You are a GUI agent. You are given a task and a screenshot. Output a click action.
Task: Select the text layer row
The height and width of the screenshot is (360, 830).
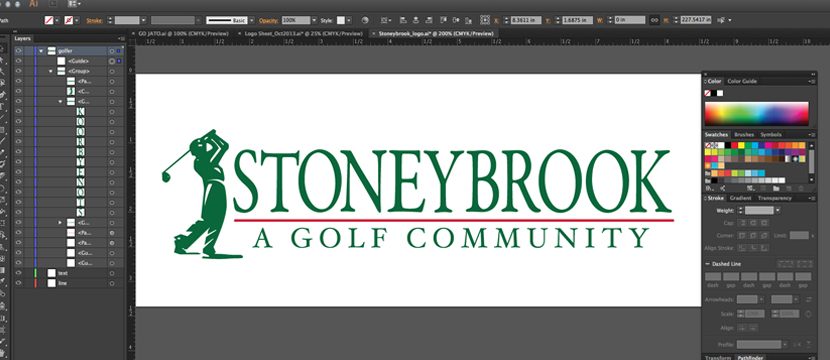point(69,273)
